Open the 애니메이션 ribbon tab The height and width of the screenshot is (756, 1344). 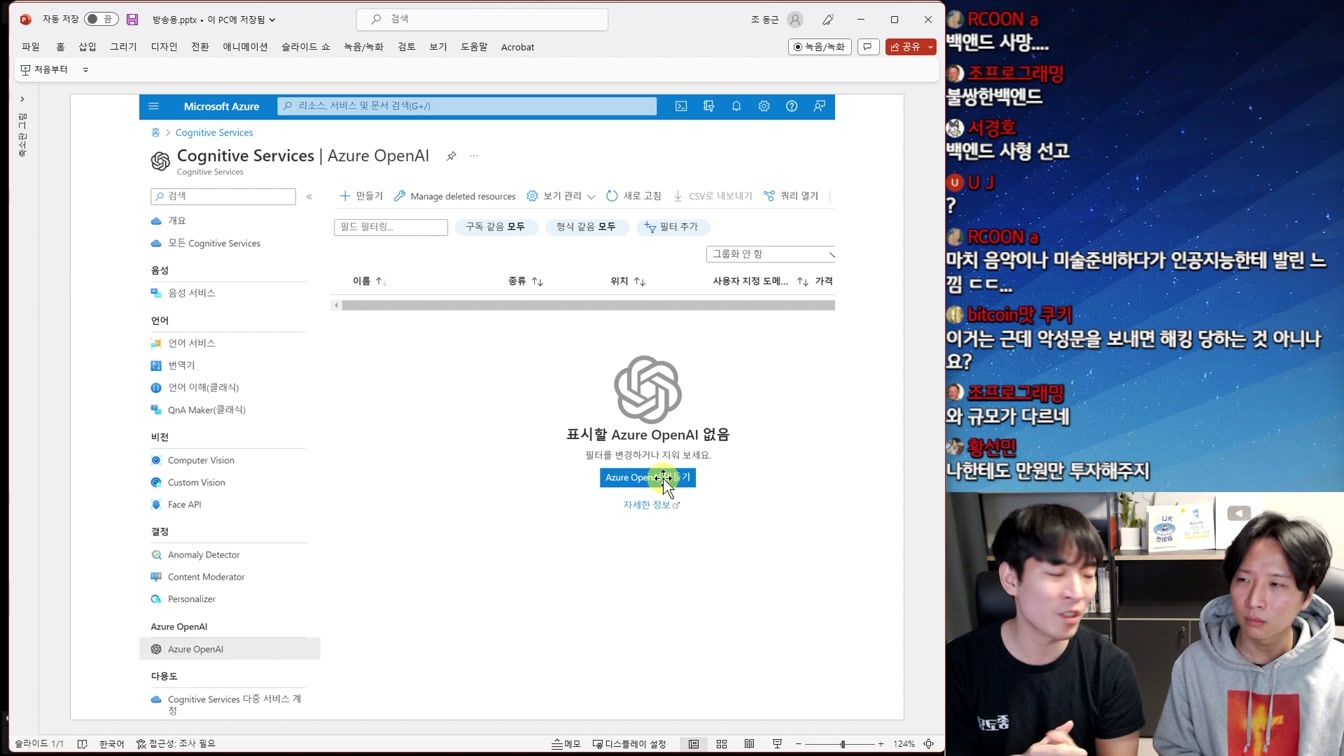pyautogui.click(x=245, y=47)
